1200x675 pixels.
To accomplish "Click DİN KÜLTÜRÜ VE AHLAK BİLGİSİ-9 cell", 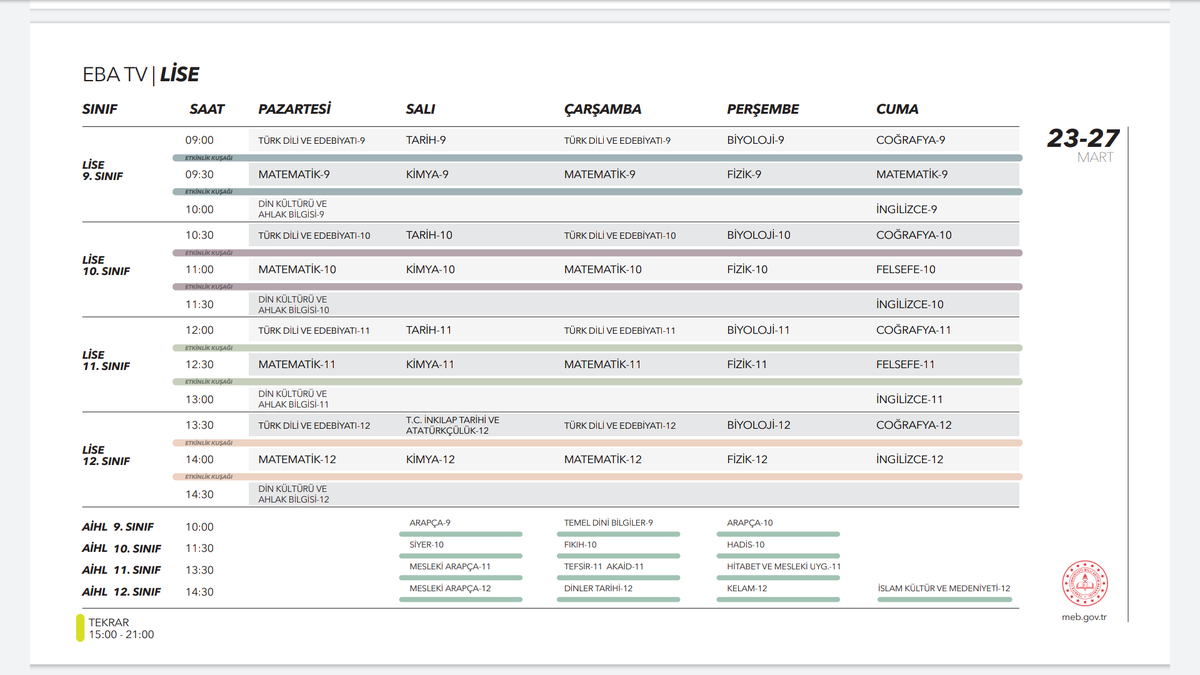I will 292,208.
